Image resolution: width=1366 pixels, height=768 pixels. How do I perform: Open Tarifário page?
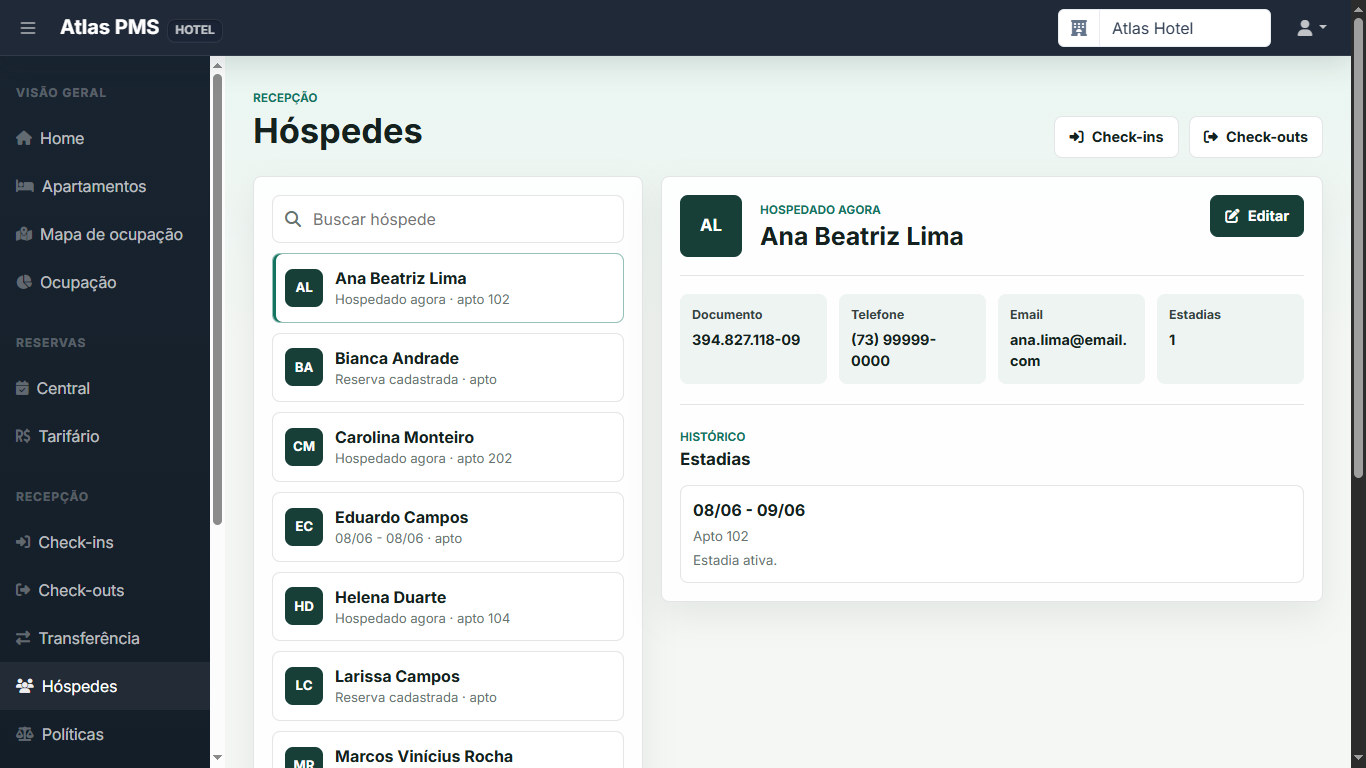pyautogui.click(x=105, y=436)
